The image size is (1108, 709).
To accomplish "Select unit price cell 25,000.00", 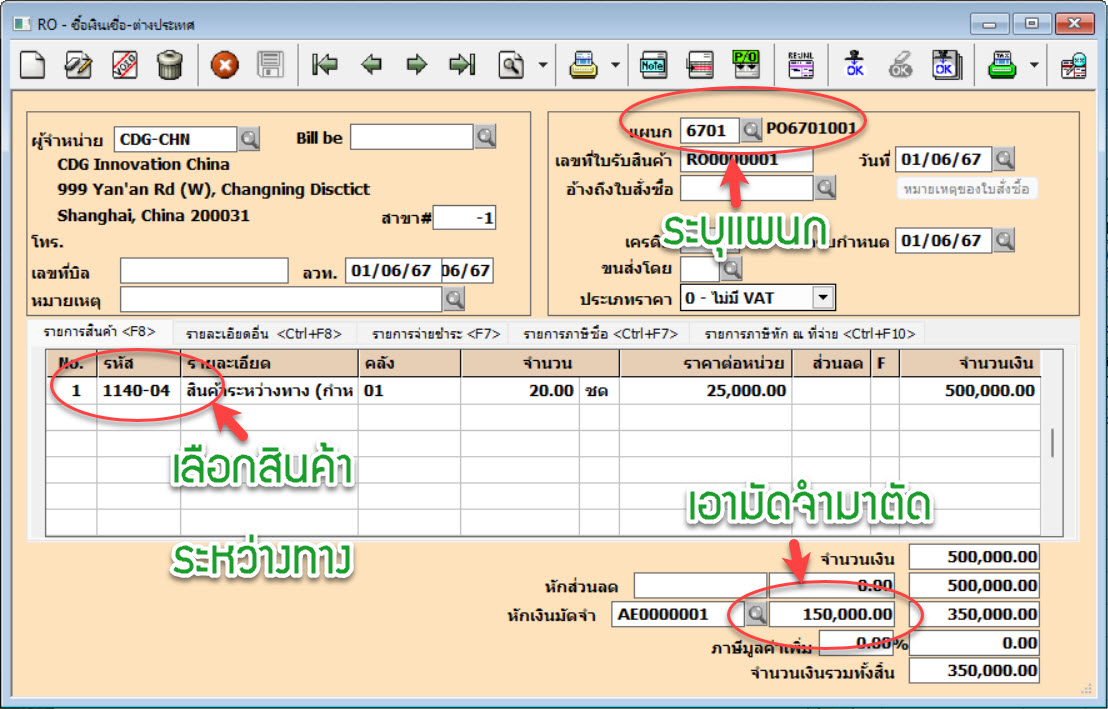I will (x=705, y=390).
